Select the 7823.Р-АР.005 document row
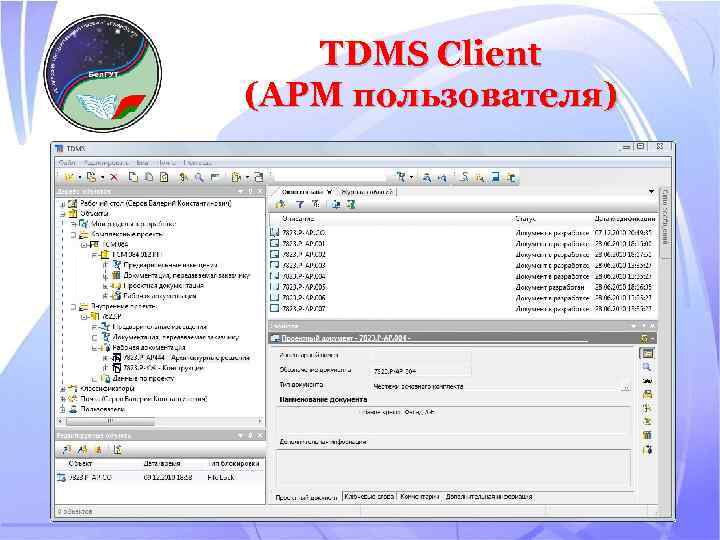 [463, 287]
